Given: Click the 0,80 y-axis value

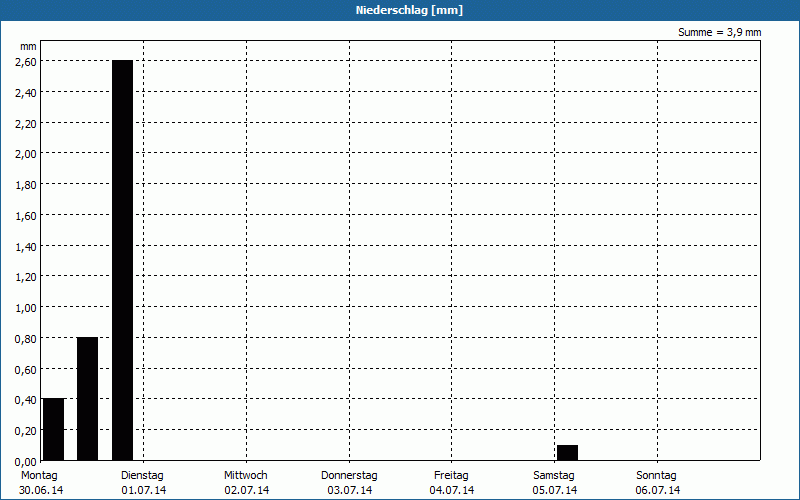Looking at the screenshot, I should 26,339.
